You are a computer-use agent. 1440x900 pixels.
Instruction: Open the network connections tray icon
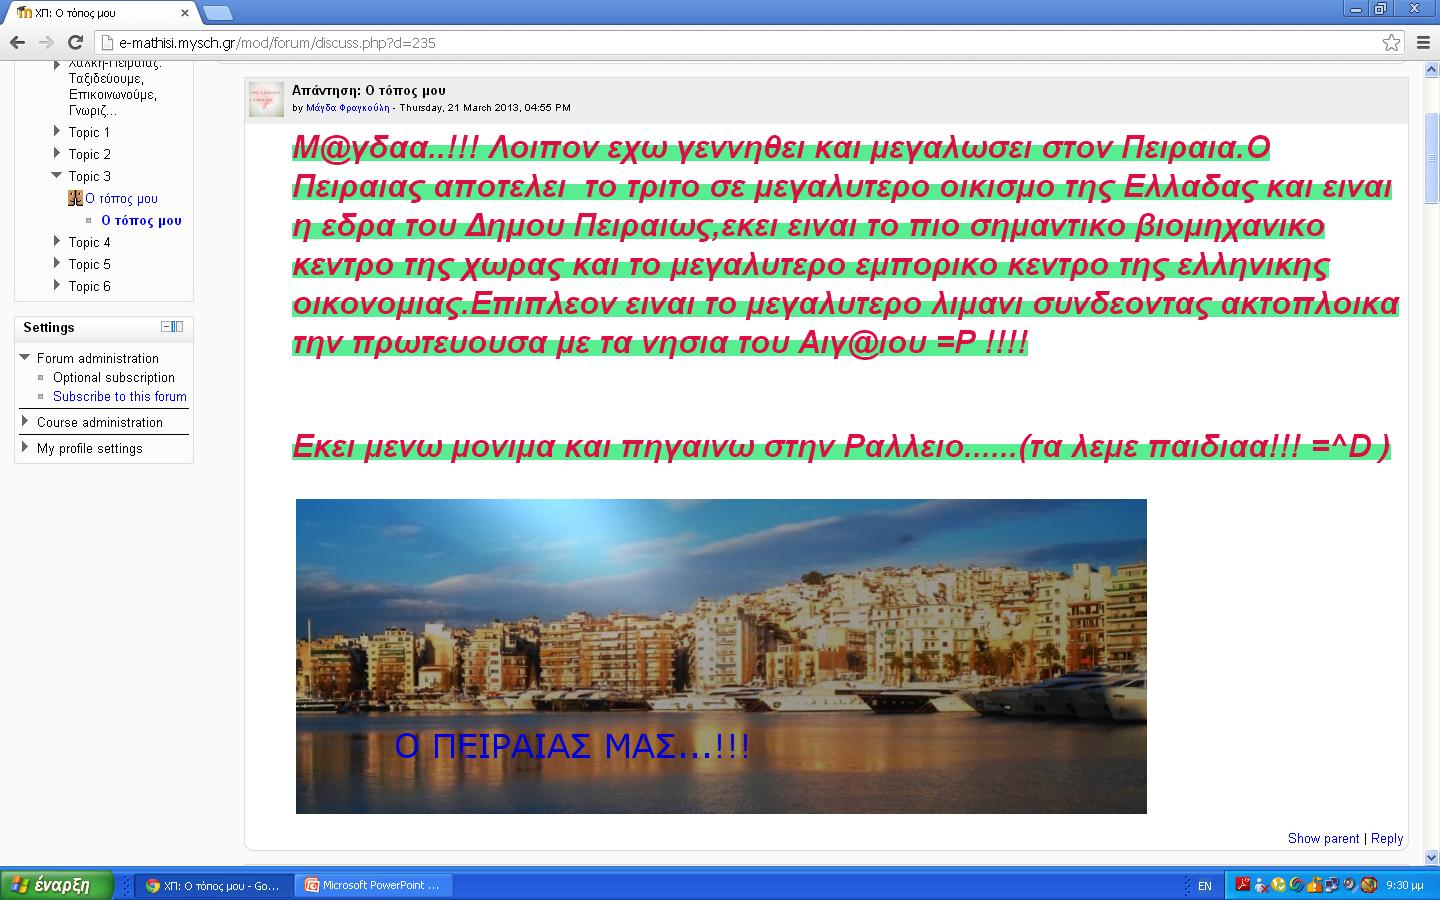click(x=1332, y=885)
